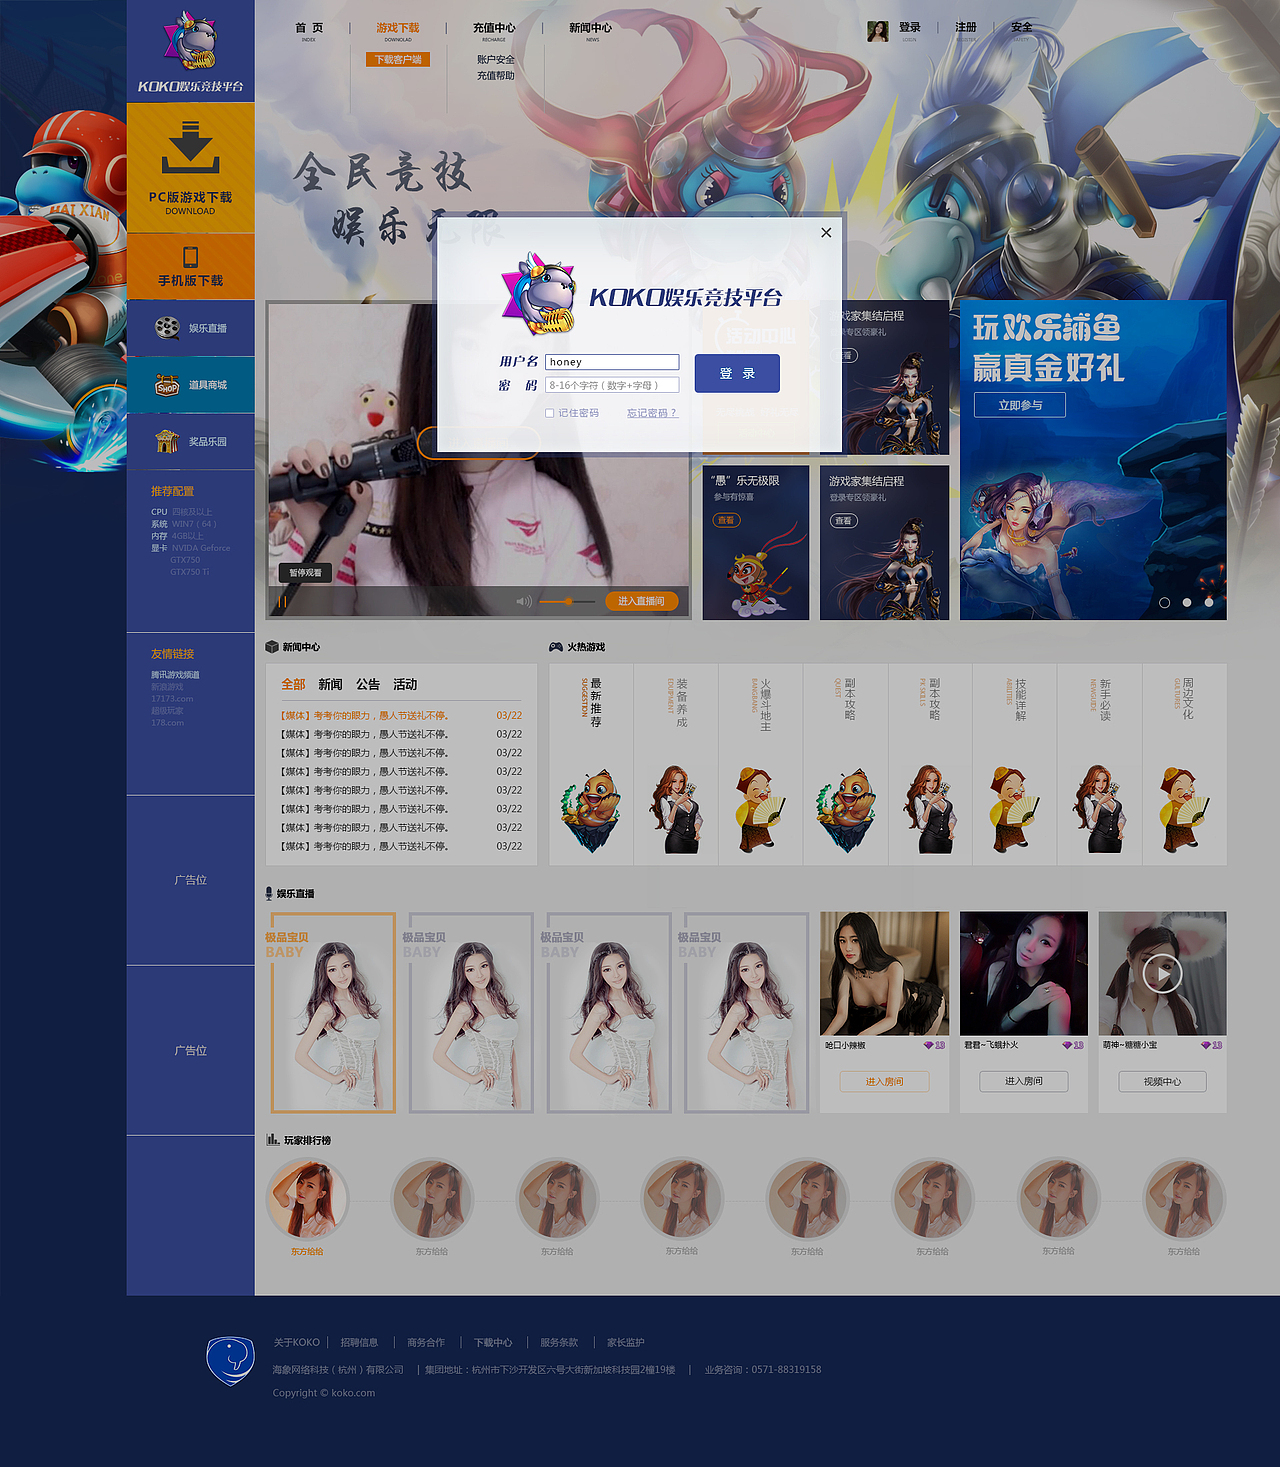Open the 17173.com friendly link
The image size is (1280, 1467).
(172, 699)
